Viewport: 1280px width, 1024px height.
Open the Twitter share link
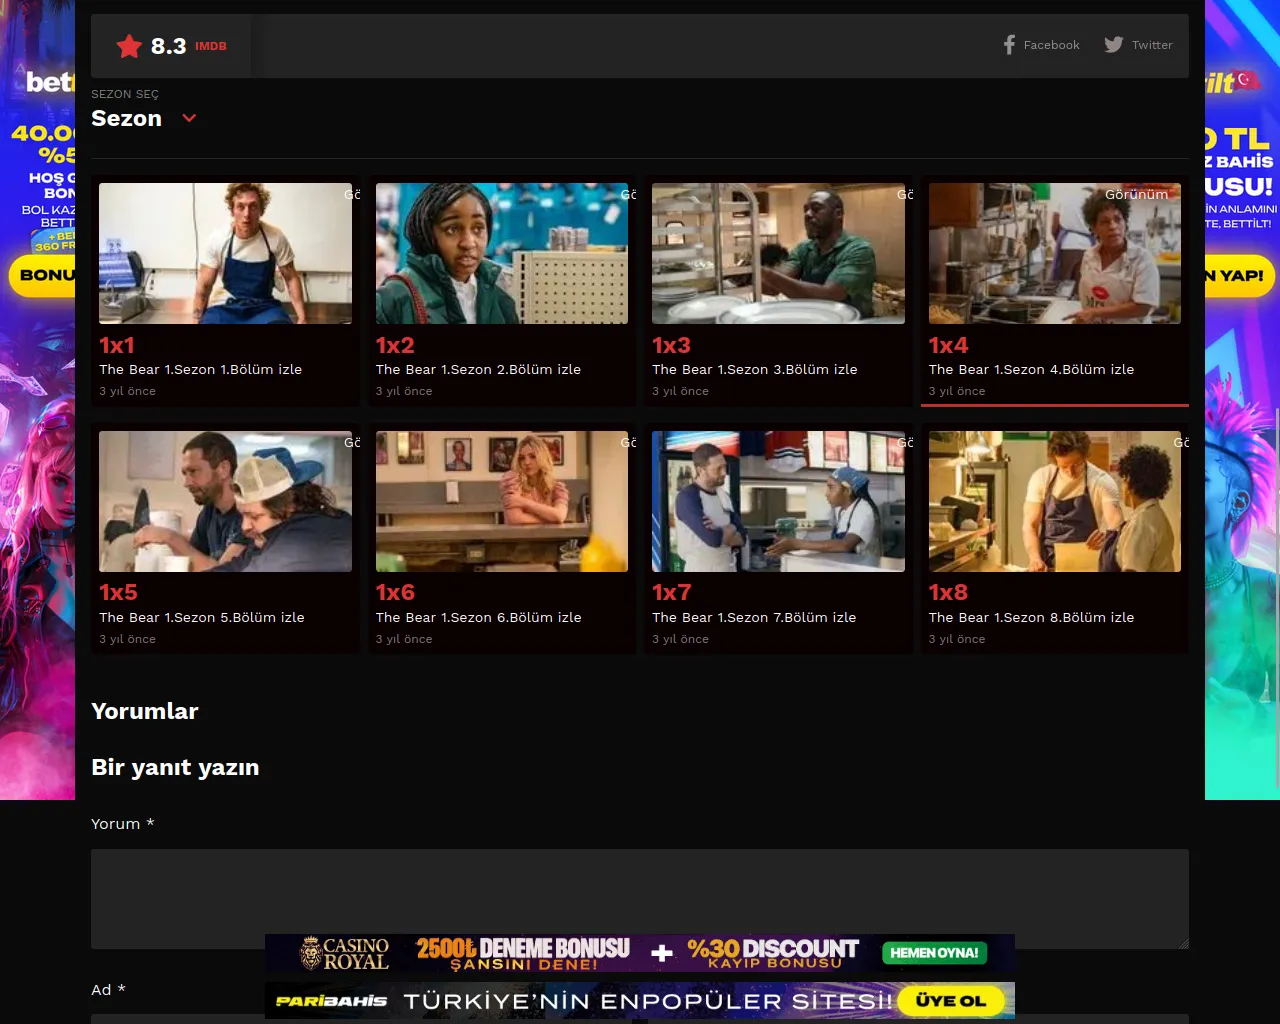tap(1138, 45)
